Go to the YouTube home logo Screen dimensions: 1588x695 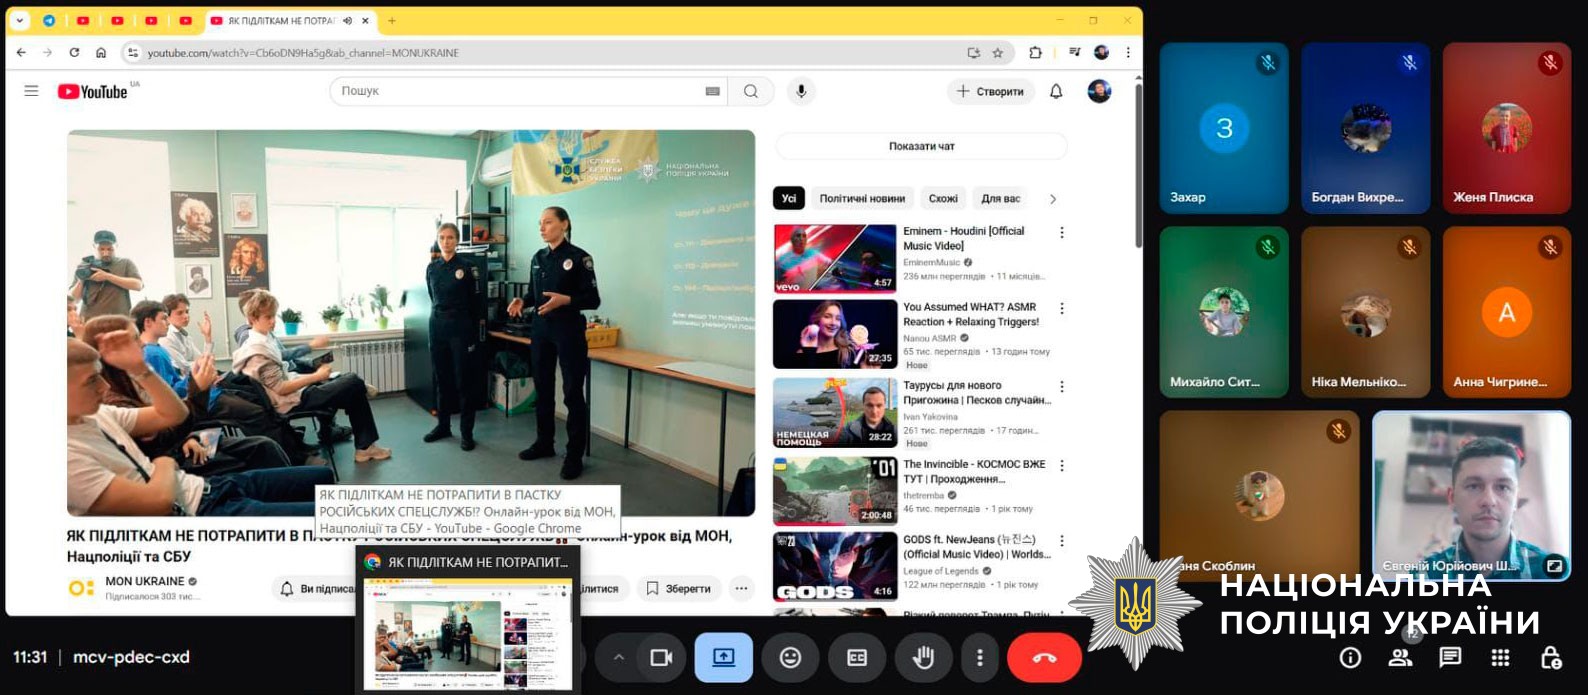click(93, 91)
